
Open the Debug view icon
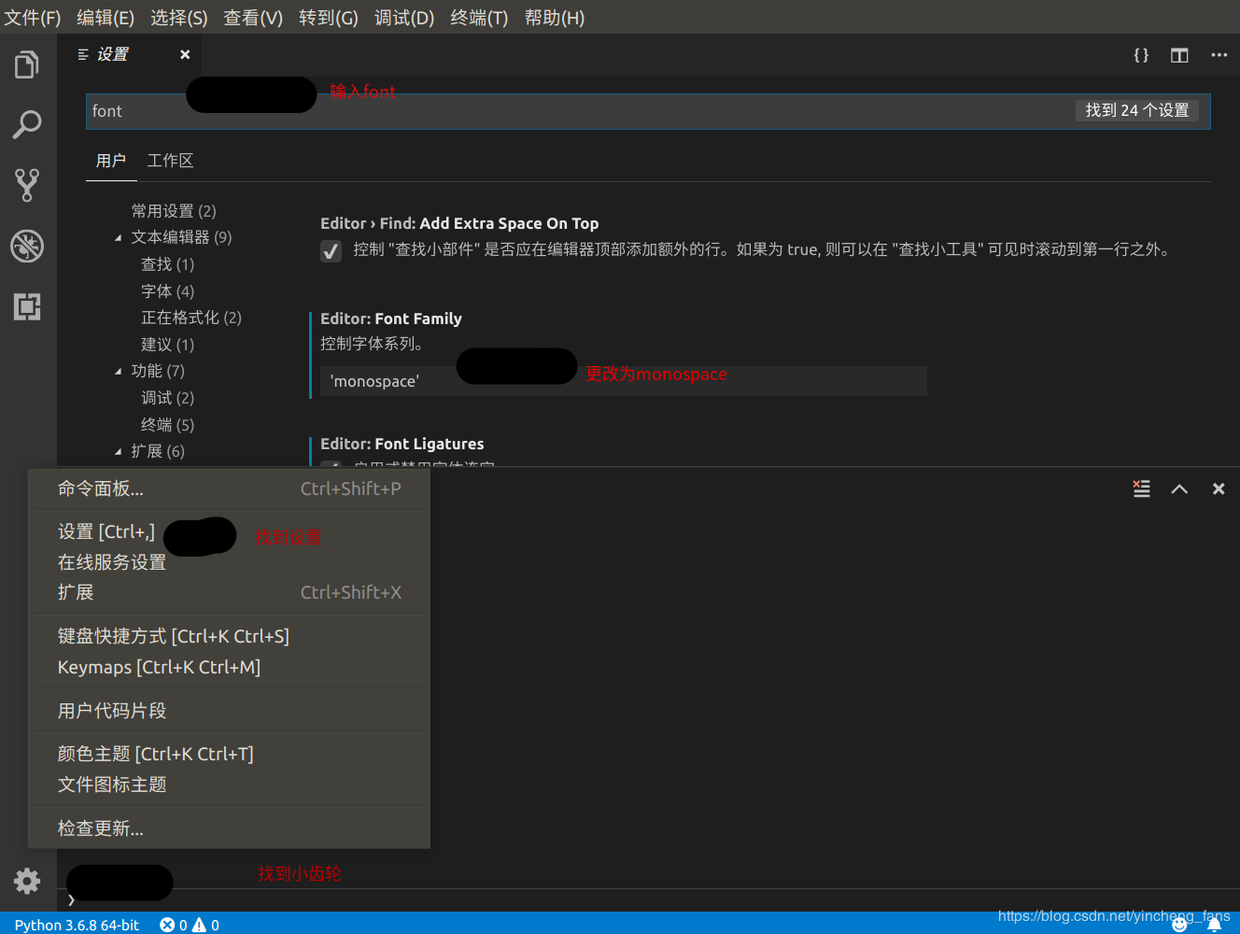click(27, 246)
